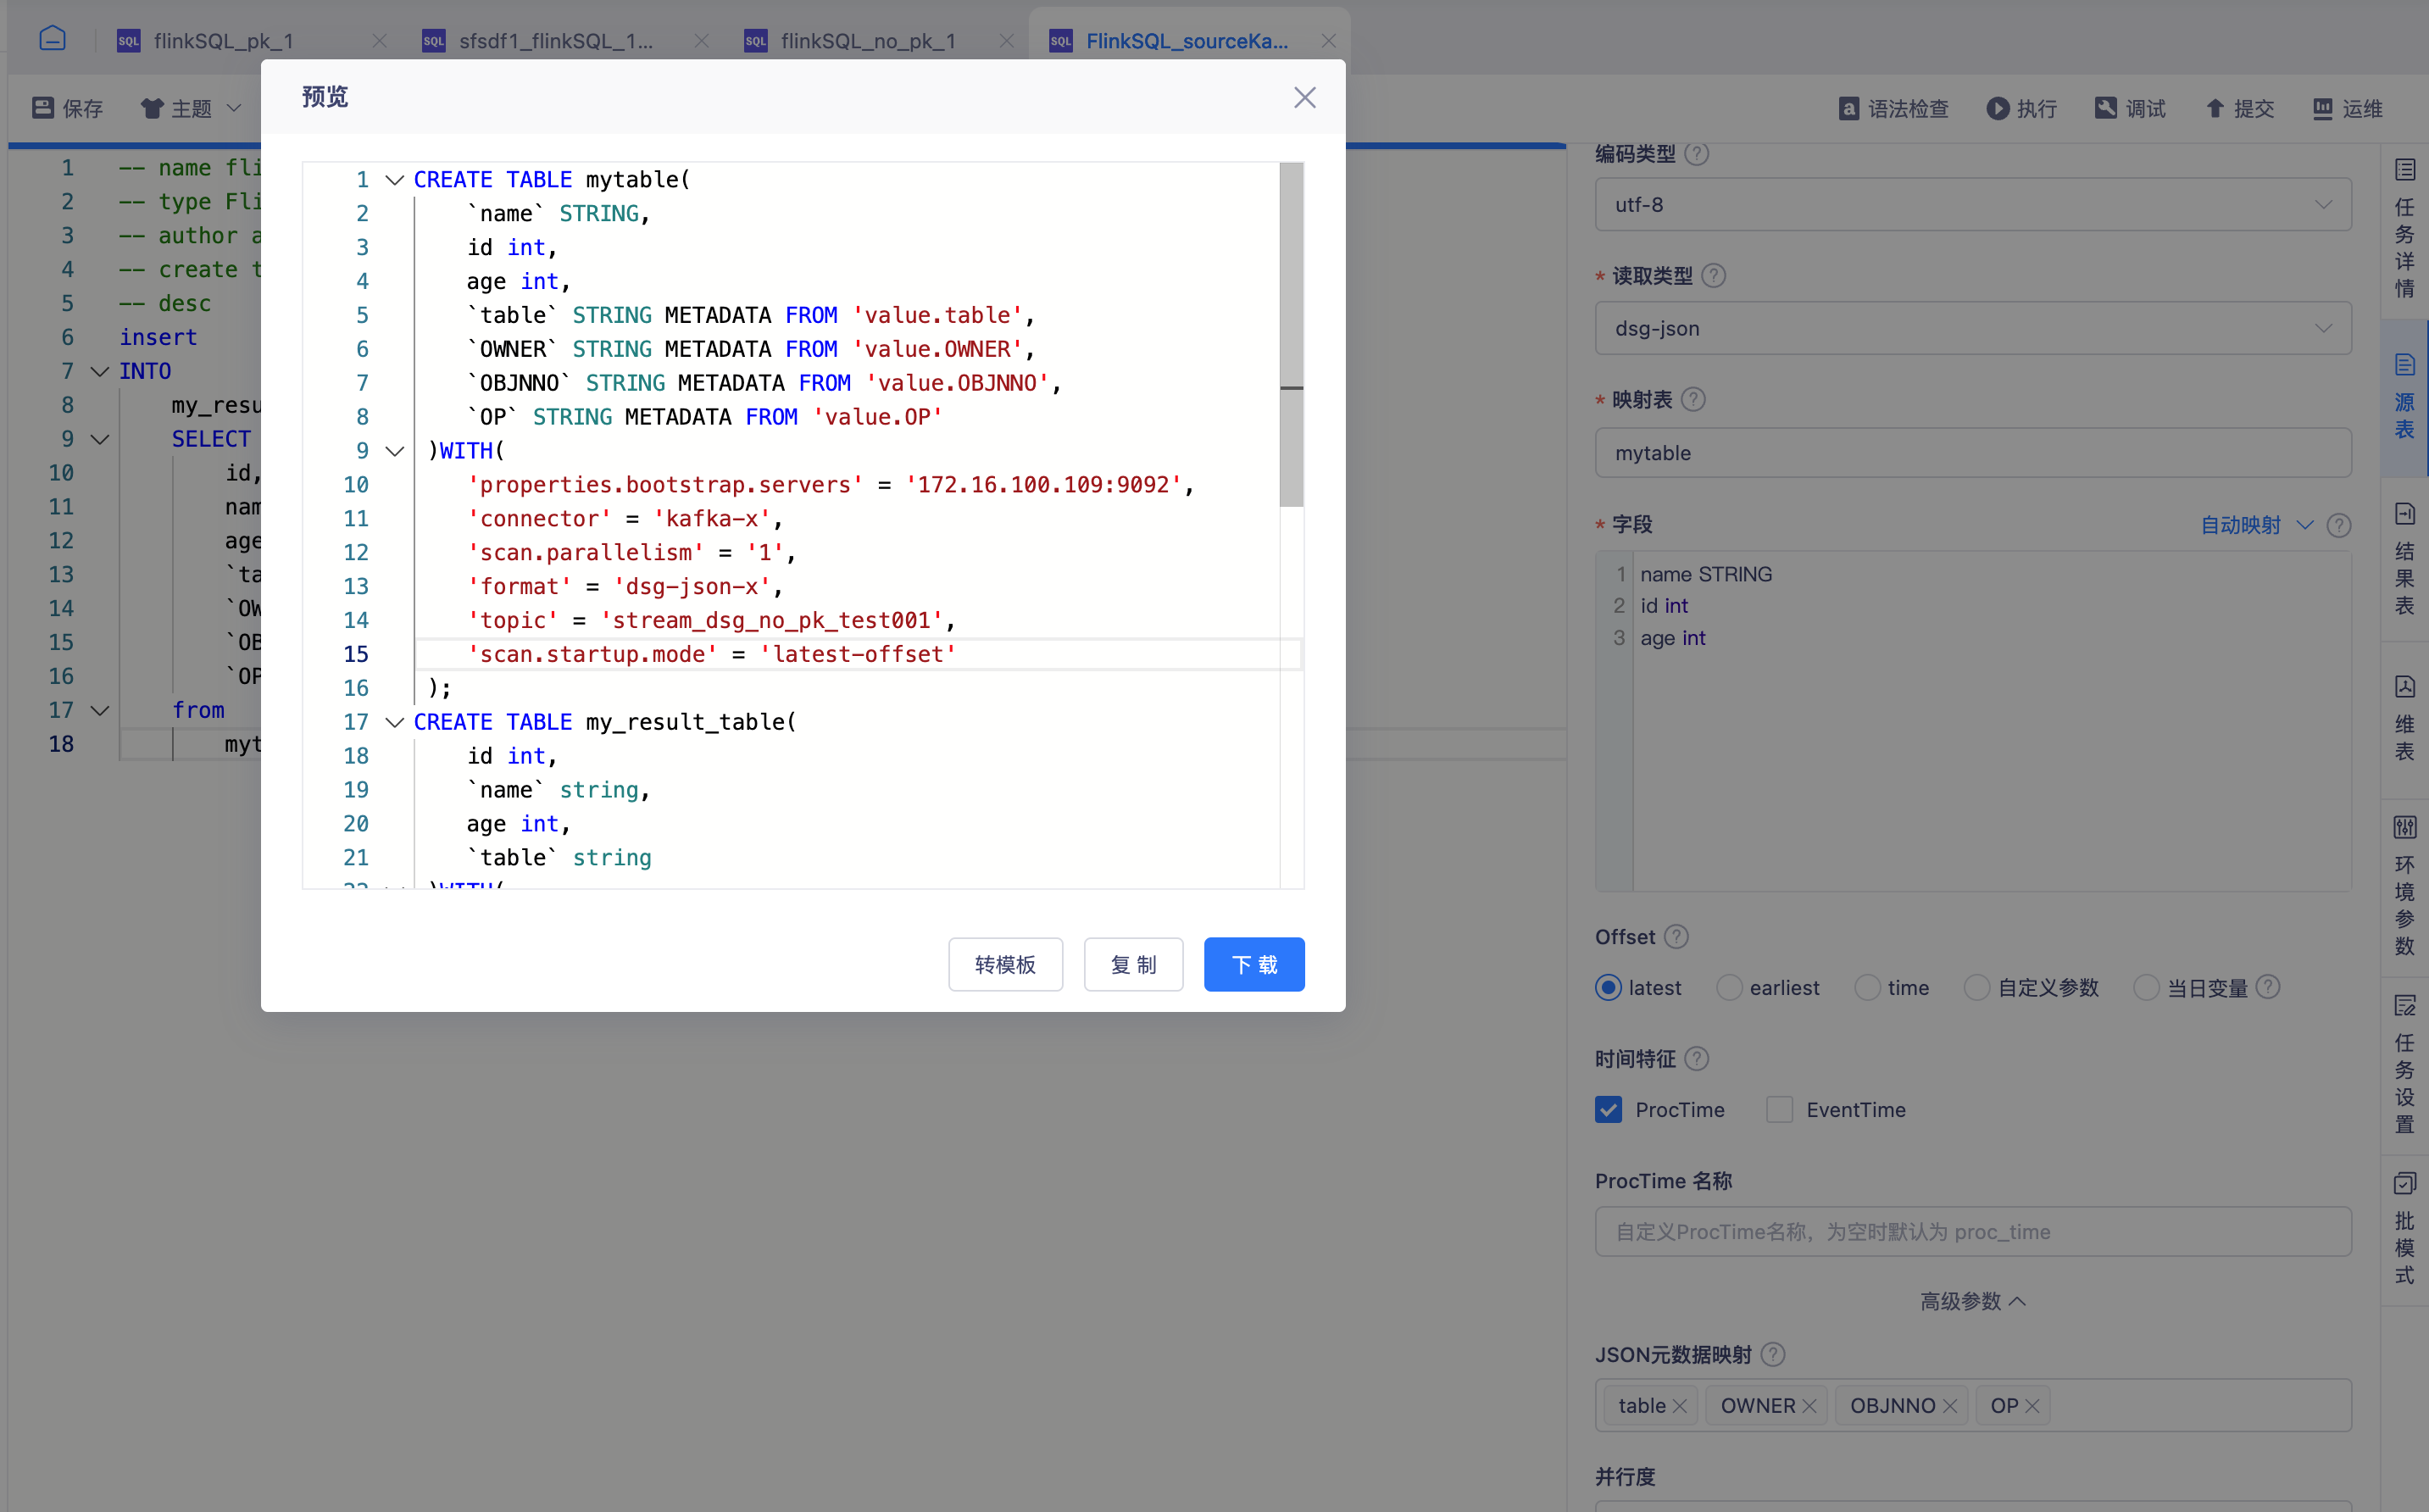
Task: Click the 下载 download button
Action: pos(1254,964)
